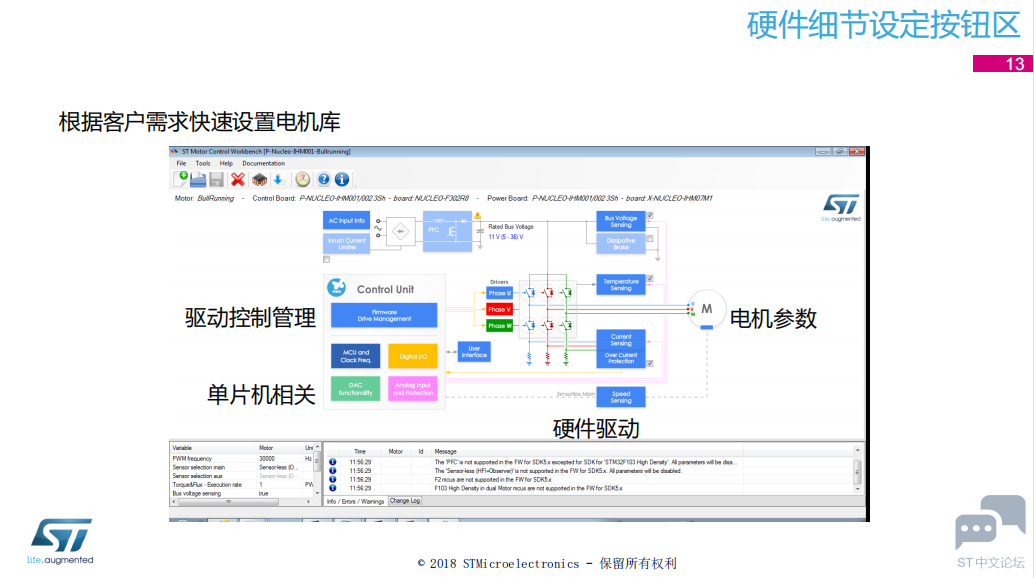
Task: Open the Tools menu
Action: pos(202,163)
